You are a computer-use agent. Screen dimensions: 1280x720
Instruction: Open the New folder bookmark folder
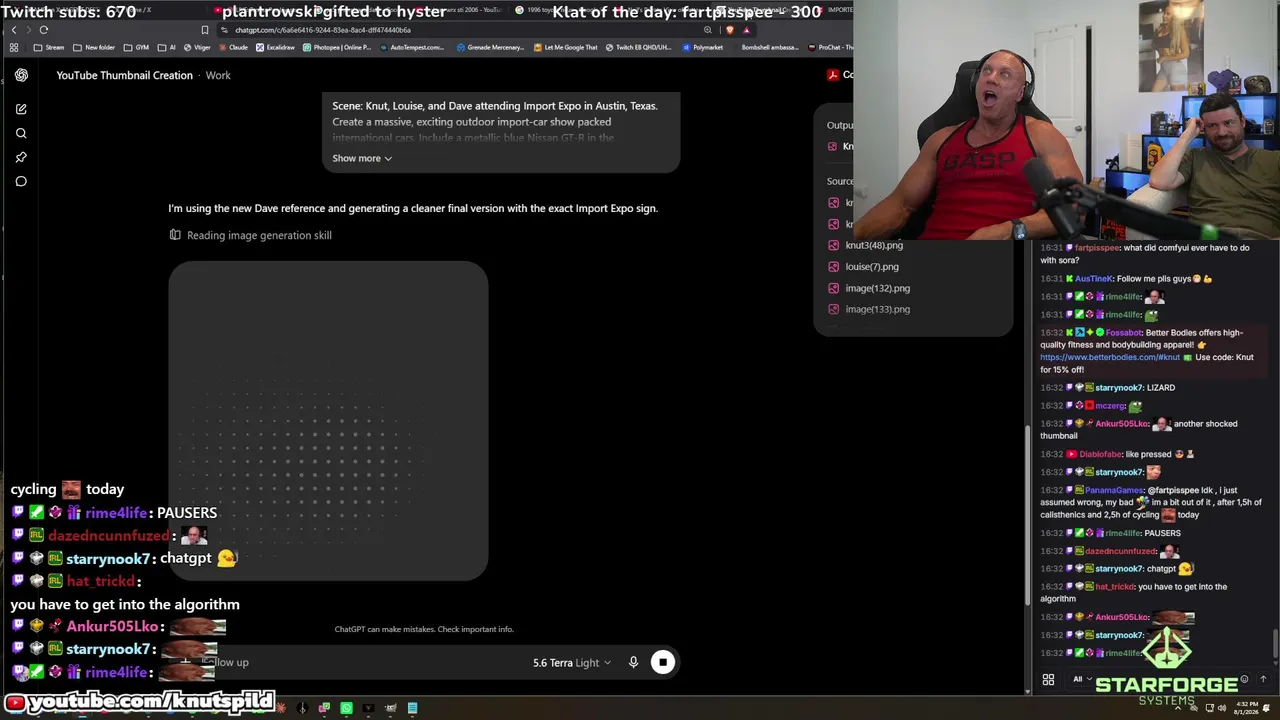[94, 47]
